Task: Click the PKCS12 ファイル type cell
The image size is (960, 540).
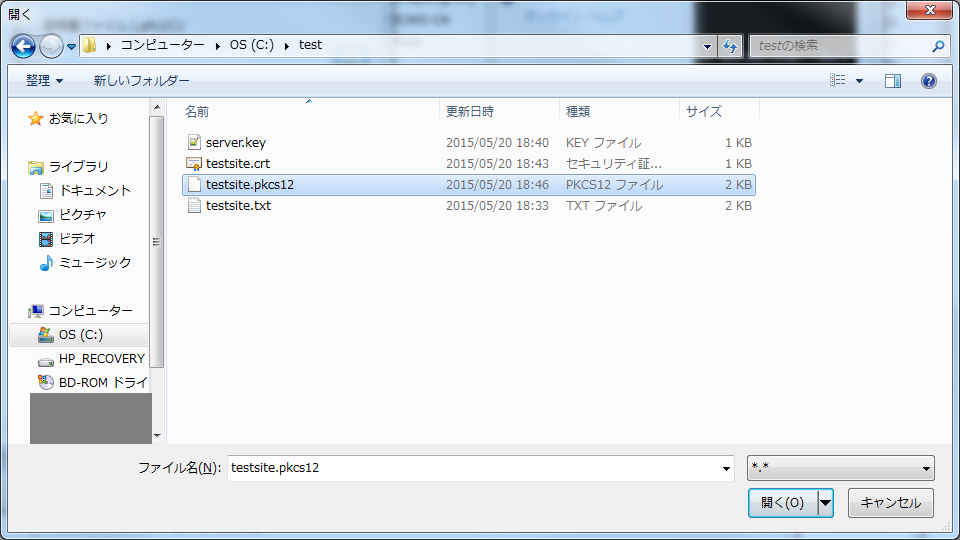Action: pos(614,184)
